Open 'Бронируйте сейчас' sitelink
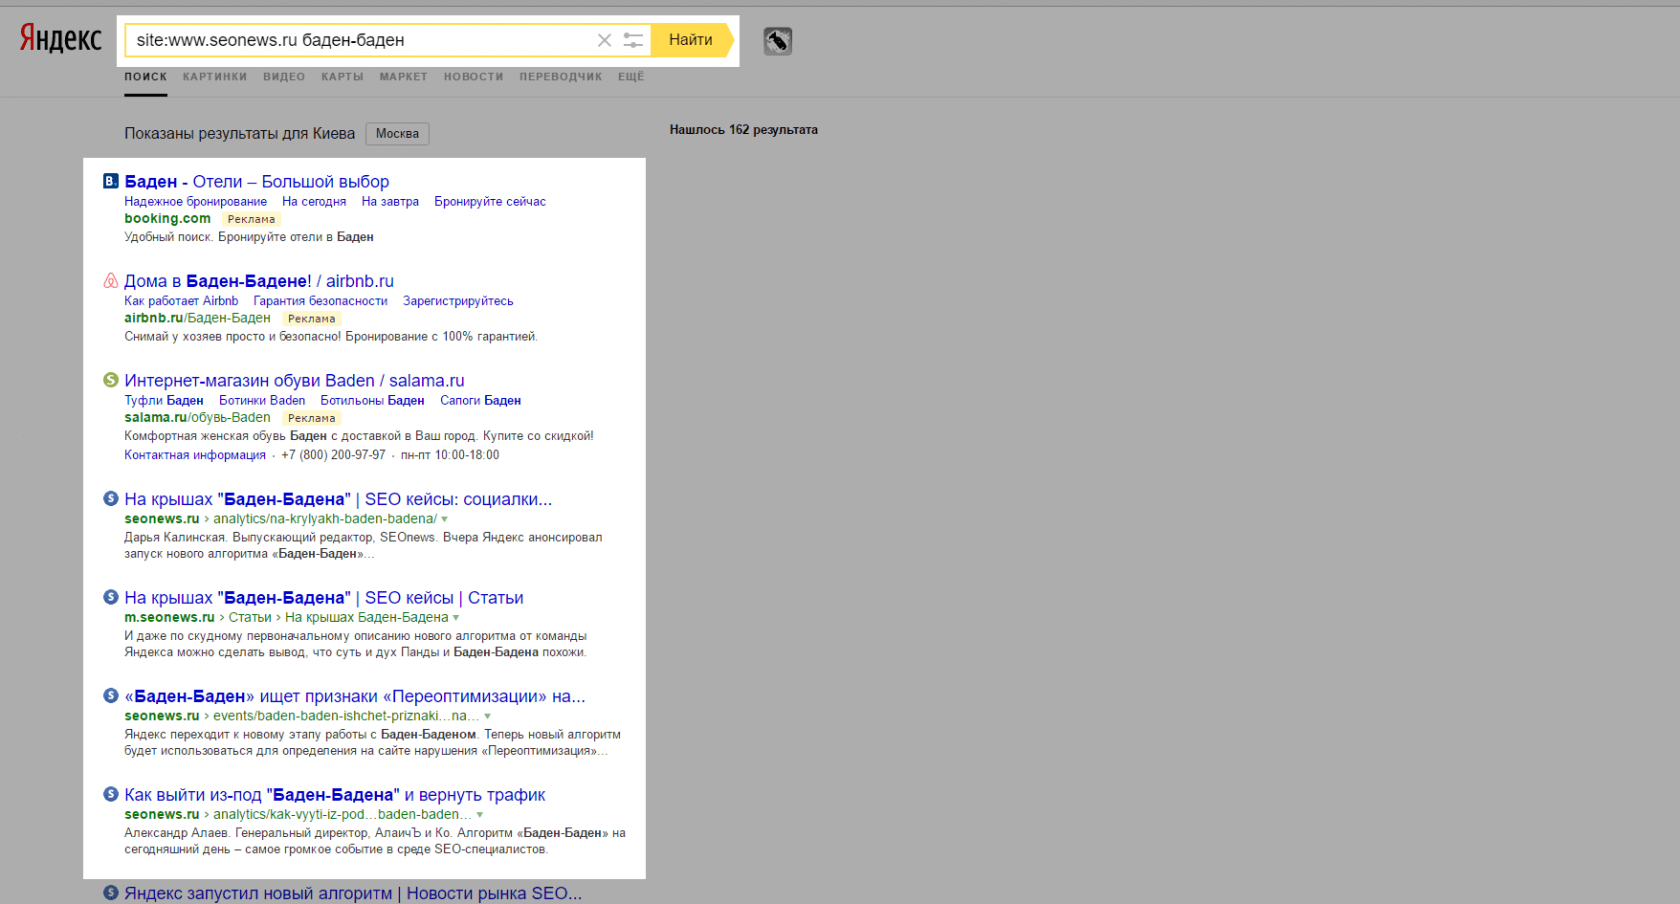1680x904 pixels. tap(490, 202)
